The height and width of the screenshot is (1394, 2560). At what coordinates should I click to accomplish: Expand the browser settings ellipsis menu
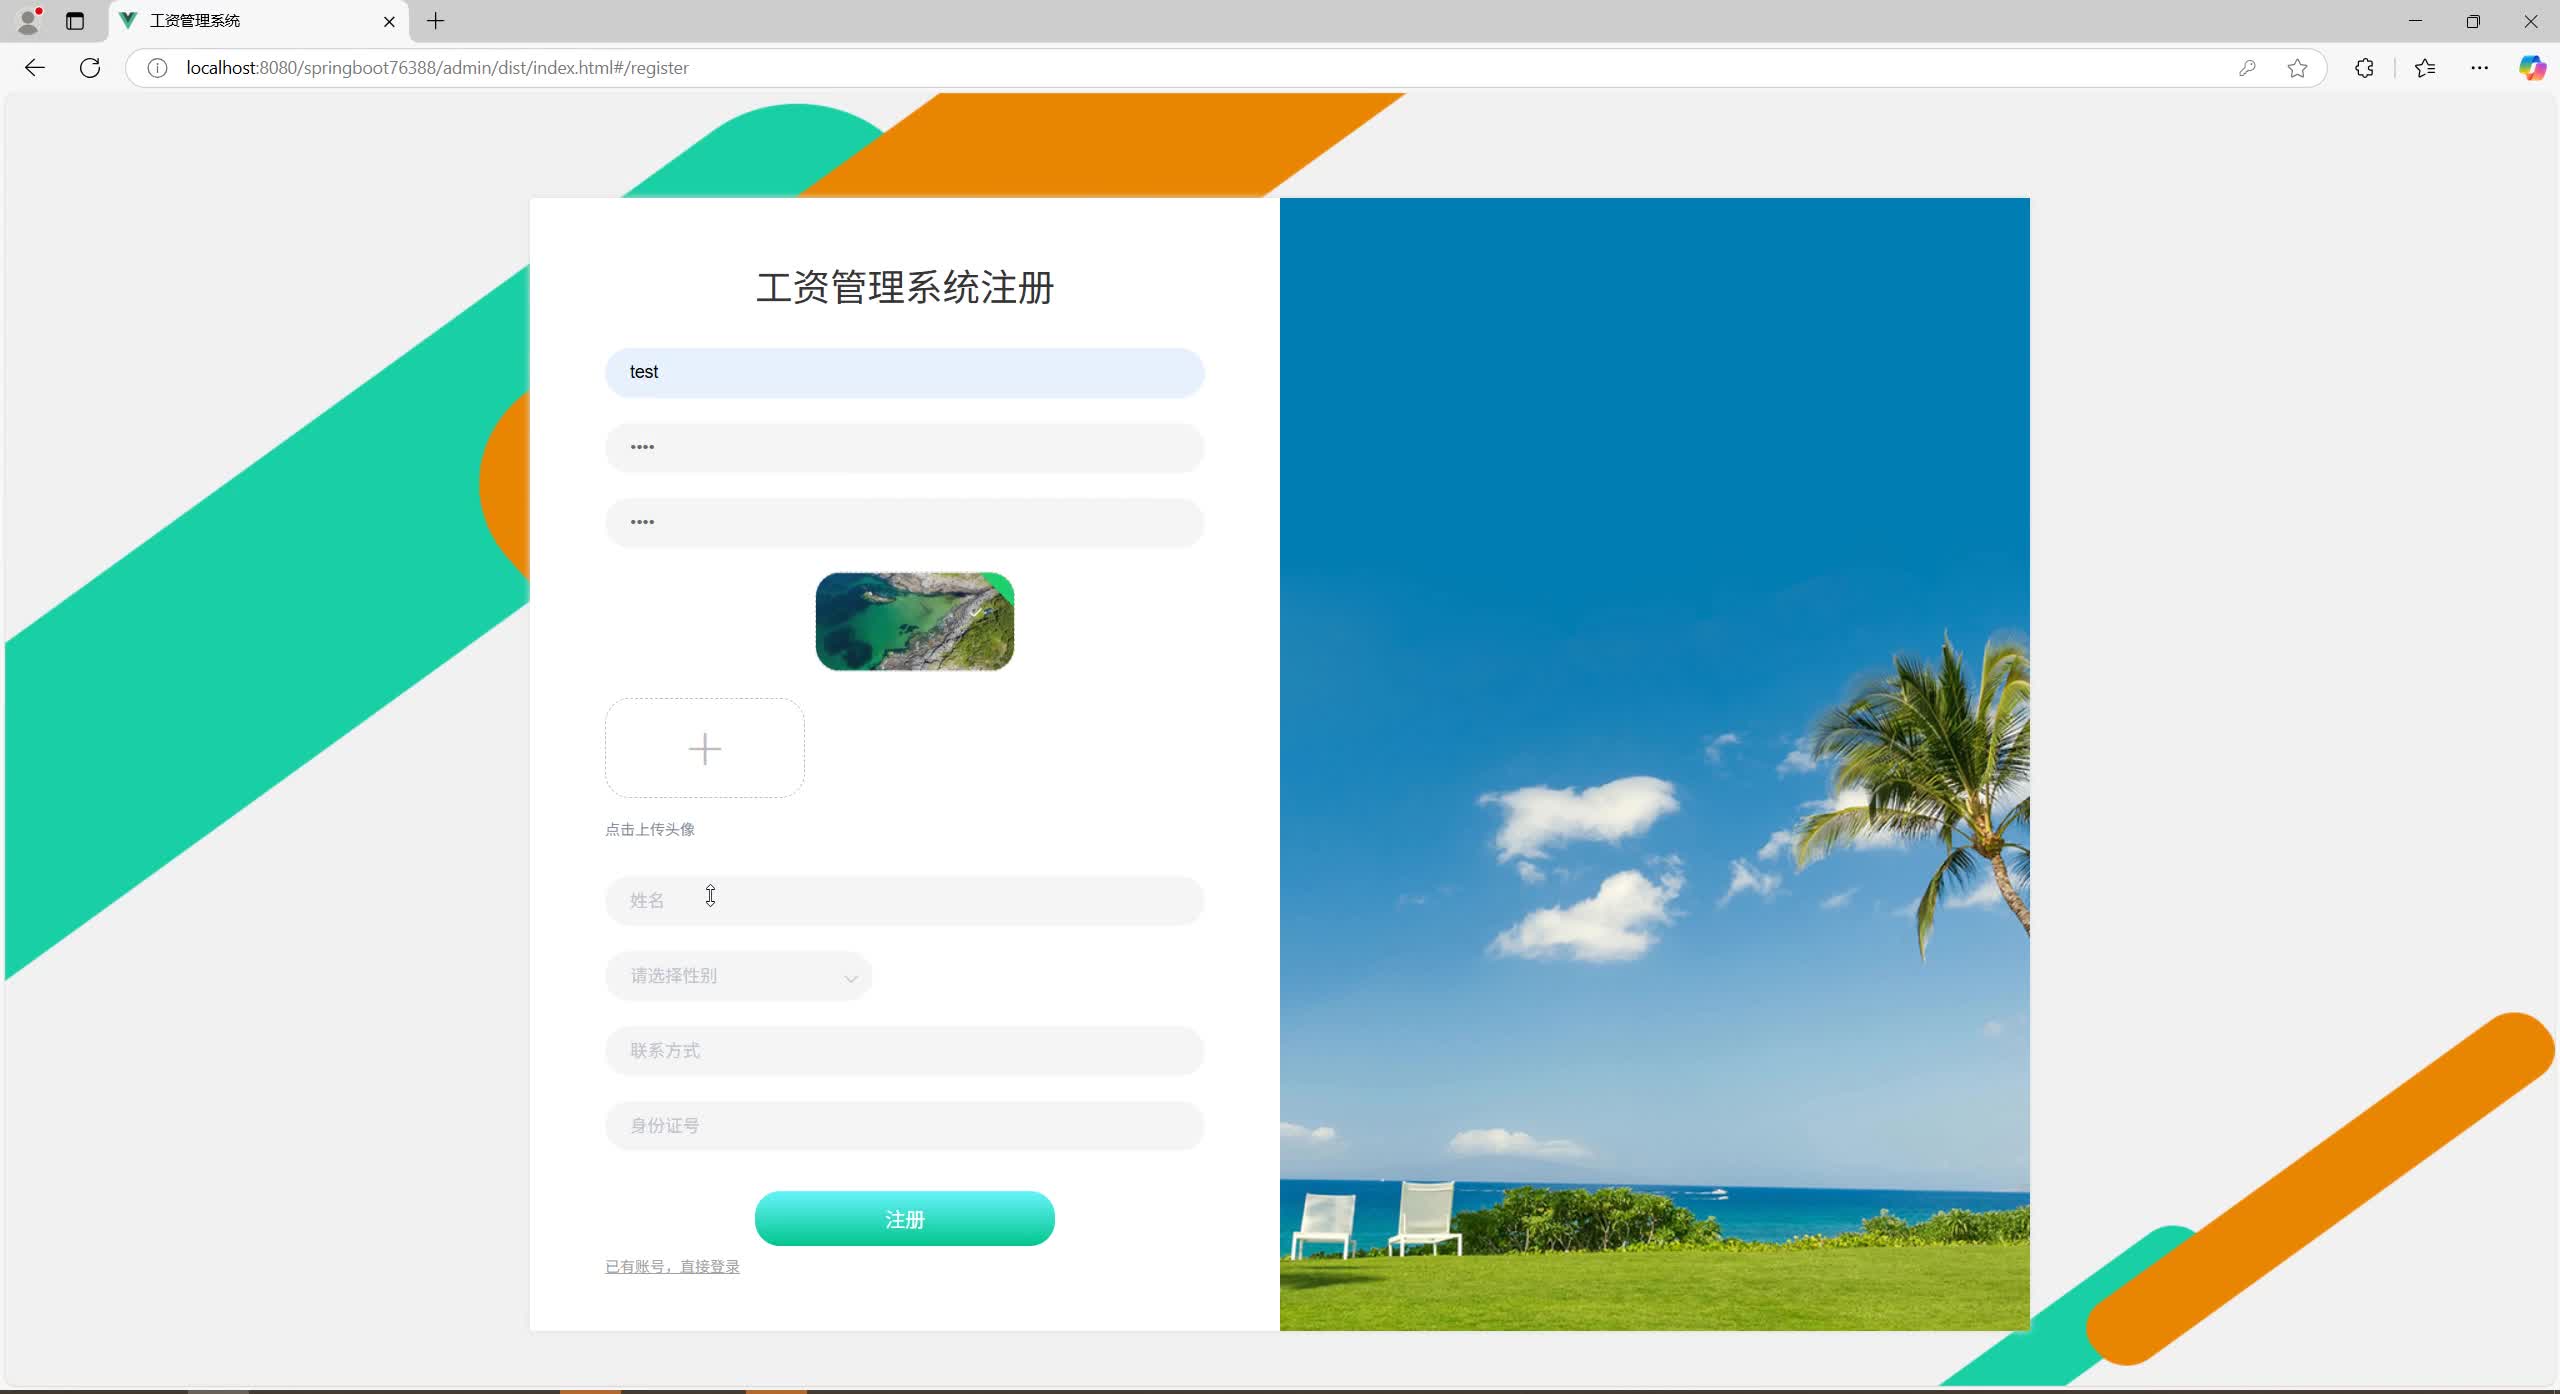2479,67
